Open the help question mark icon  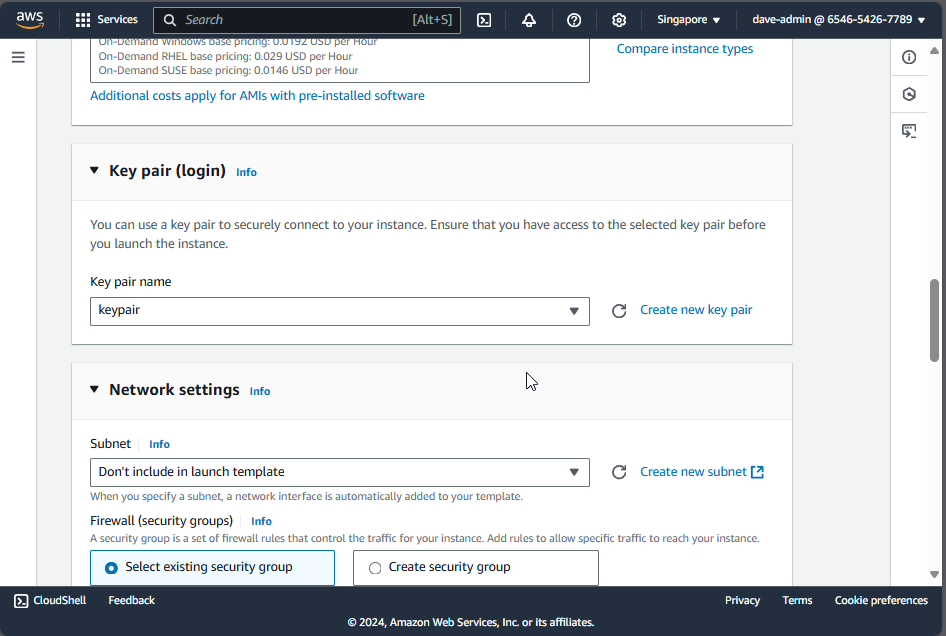click(574, 20)
